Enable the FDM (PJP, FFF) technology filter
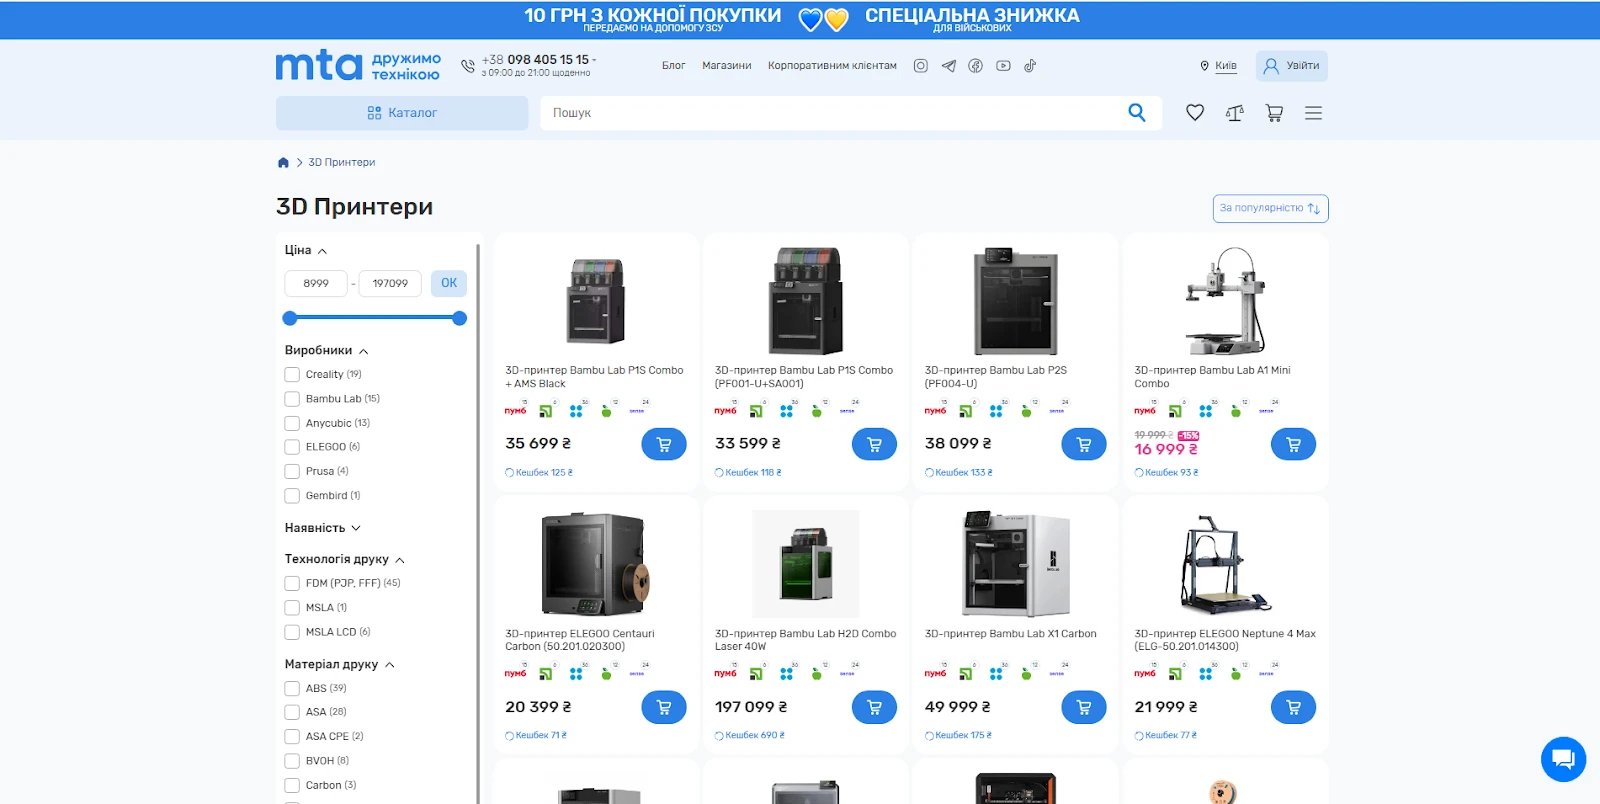This screenshot has height=804, width=1600. pos(292,583)
